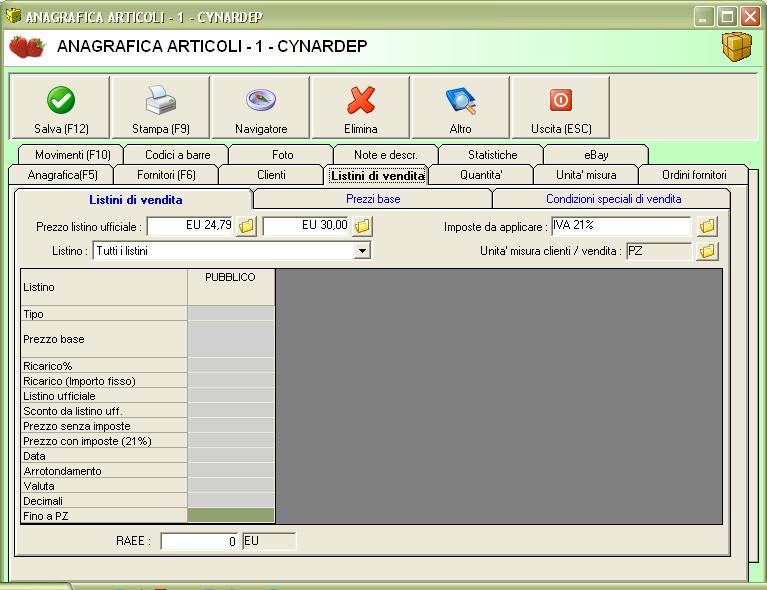Select the green 'Fino a PZ' cell
Screen dimensions: 767x590
tap(230, 516)
